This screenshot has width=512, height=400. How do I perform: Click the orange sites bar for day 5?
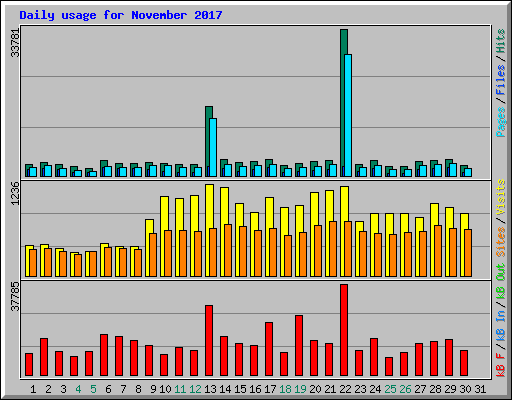(93, 264)
